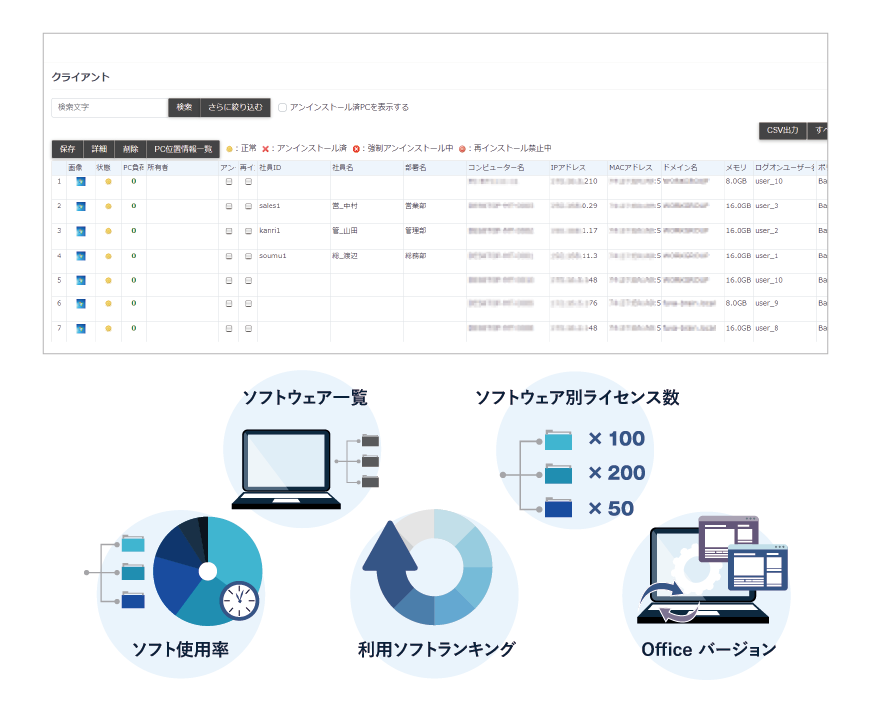Open the PC image icon for soumu1 row
Image resolution: width=871 pixels, height=708 pixels.
(81, 256)
